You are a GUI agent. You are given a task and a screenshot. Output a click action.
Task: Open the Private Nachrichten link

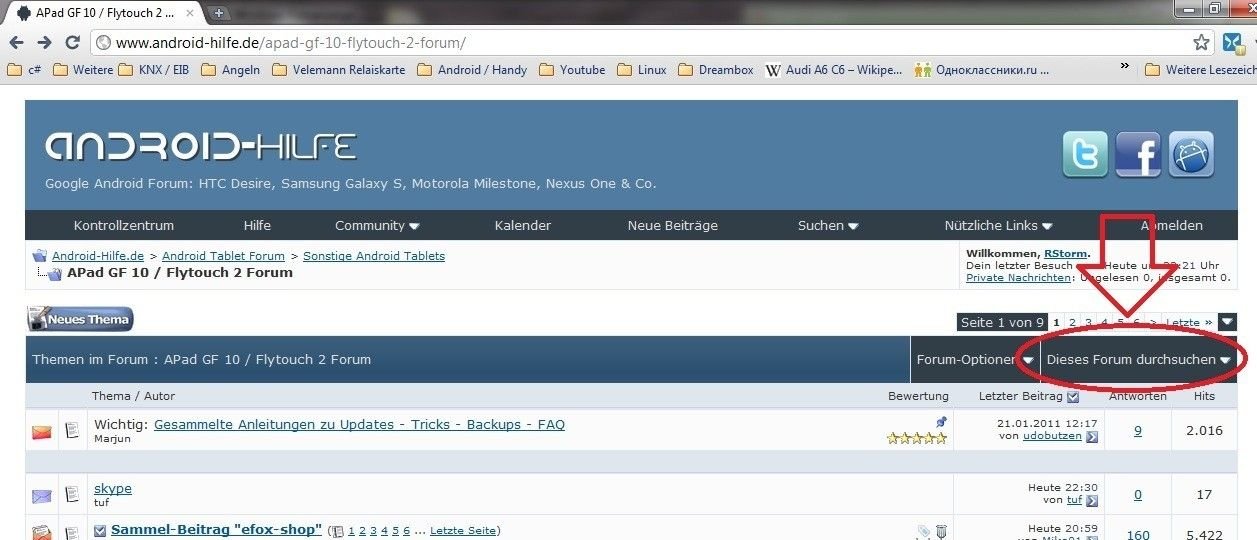pyautogui.click(x=1018, y=277)
